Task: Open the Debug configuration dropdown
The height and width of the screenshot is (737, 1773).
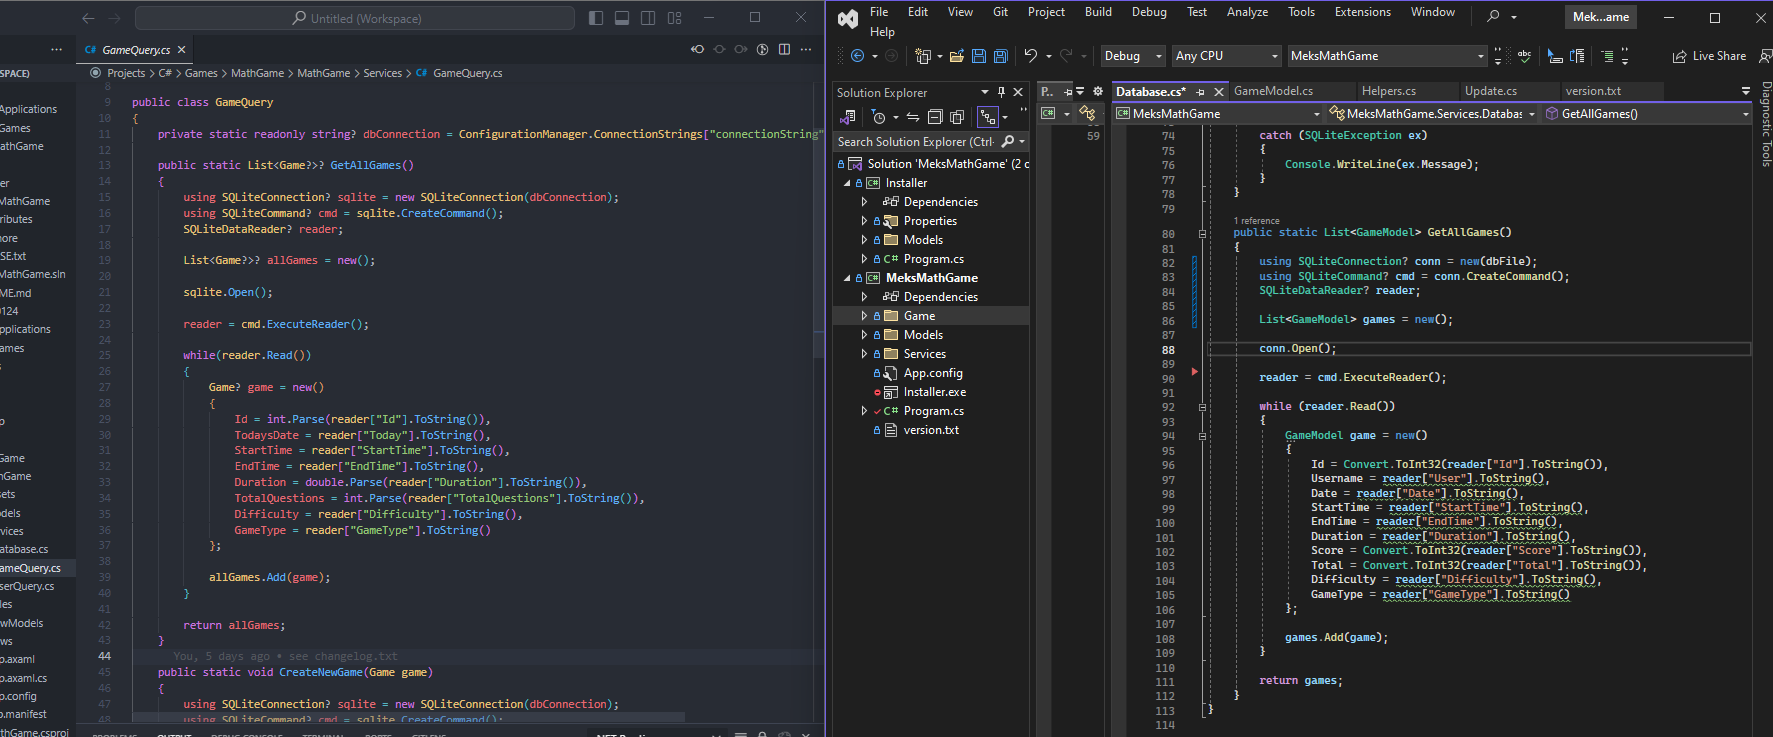Action: (x=1133, y=56)
